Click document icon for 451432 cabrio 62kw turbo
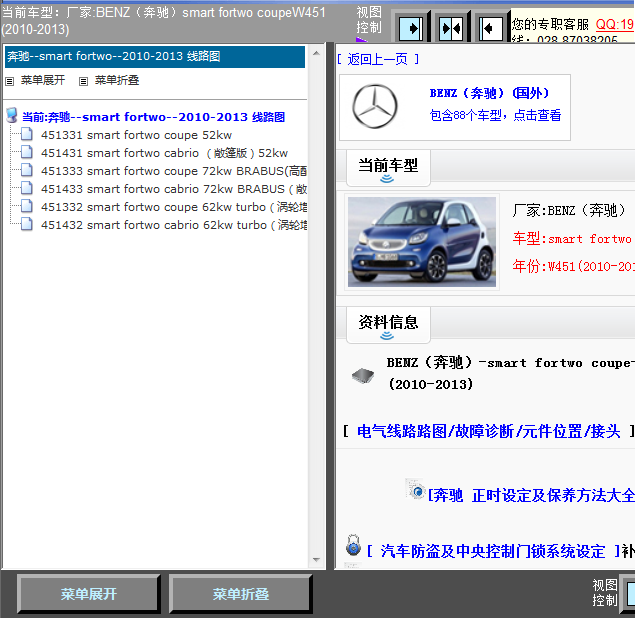This screenshot has width=635, height=618. tap(27, 224)
